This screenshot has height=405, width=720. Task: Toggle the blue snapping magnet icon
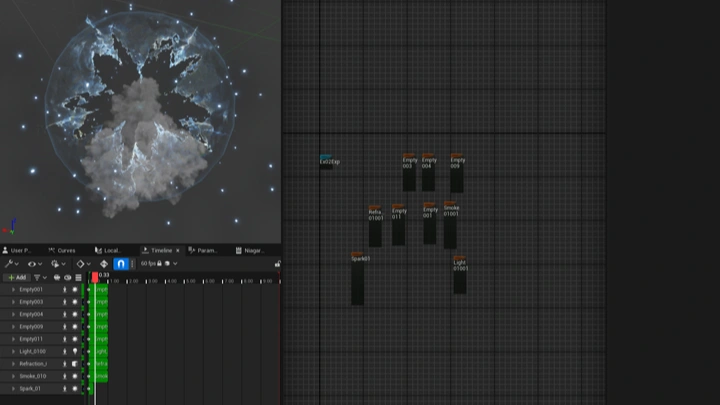(x=121, y=264)
